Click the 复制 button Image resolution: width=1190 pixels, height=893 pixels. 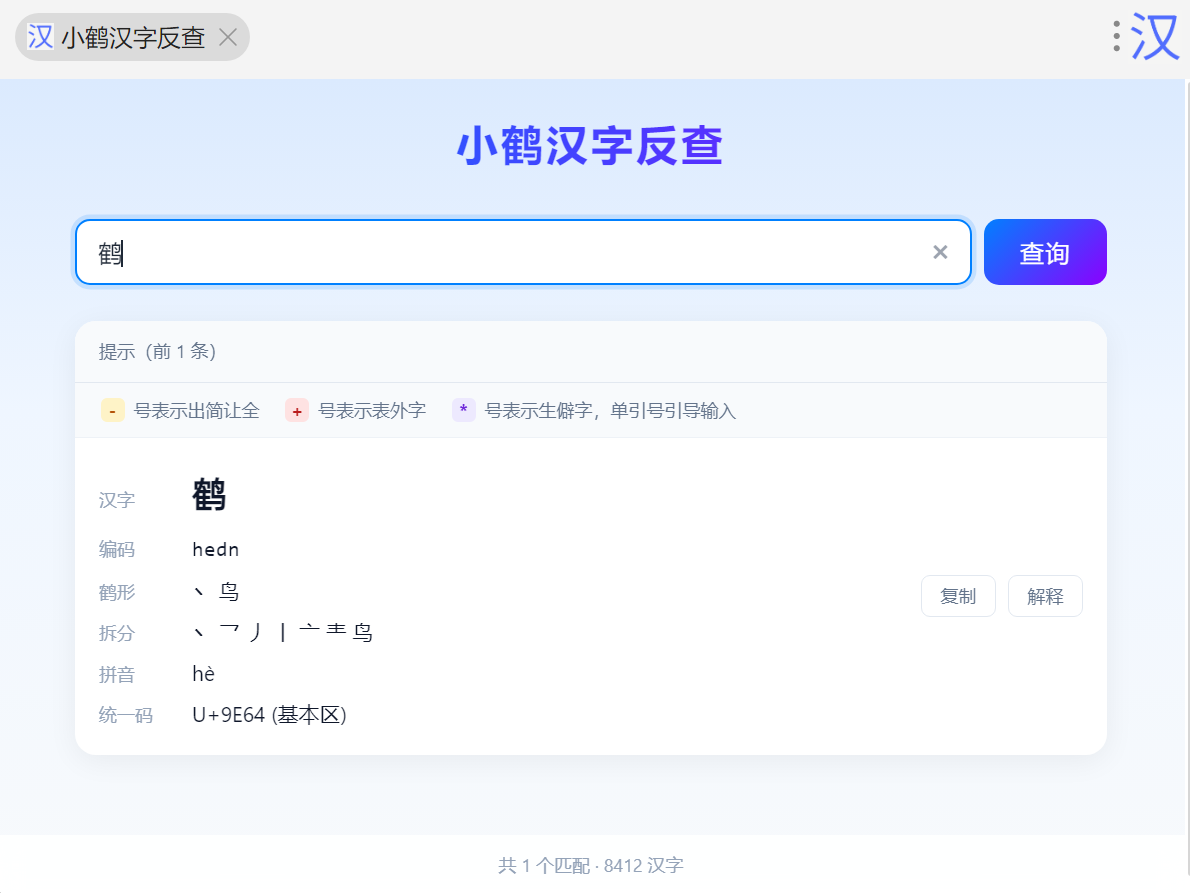pos(958,596)
